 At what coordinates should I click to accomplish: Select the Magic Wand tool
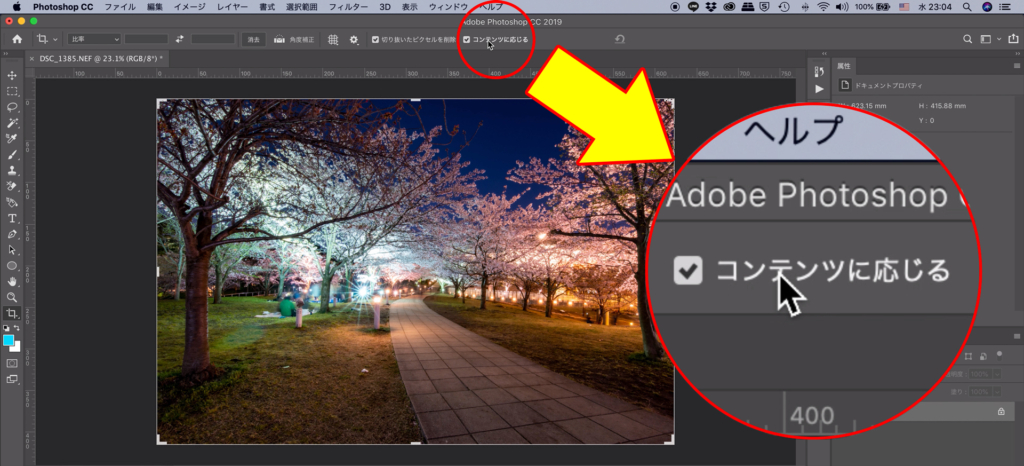tap(12, 123)
